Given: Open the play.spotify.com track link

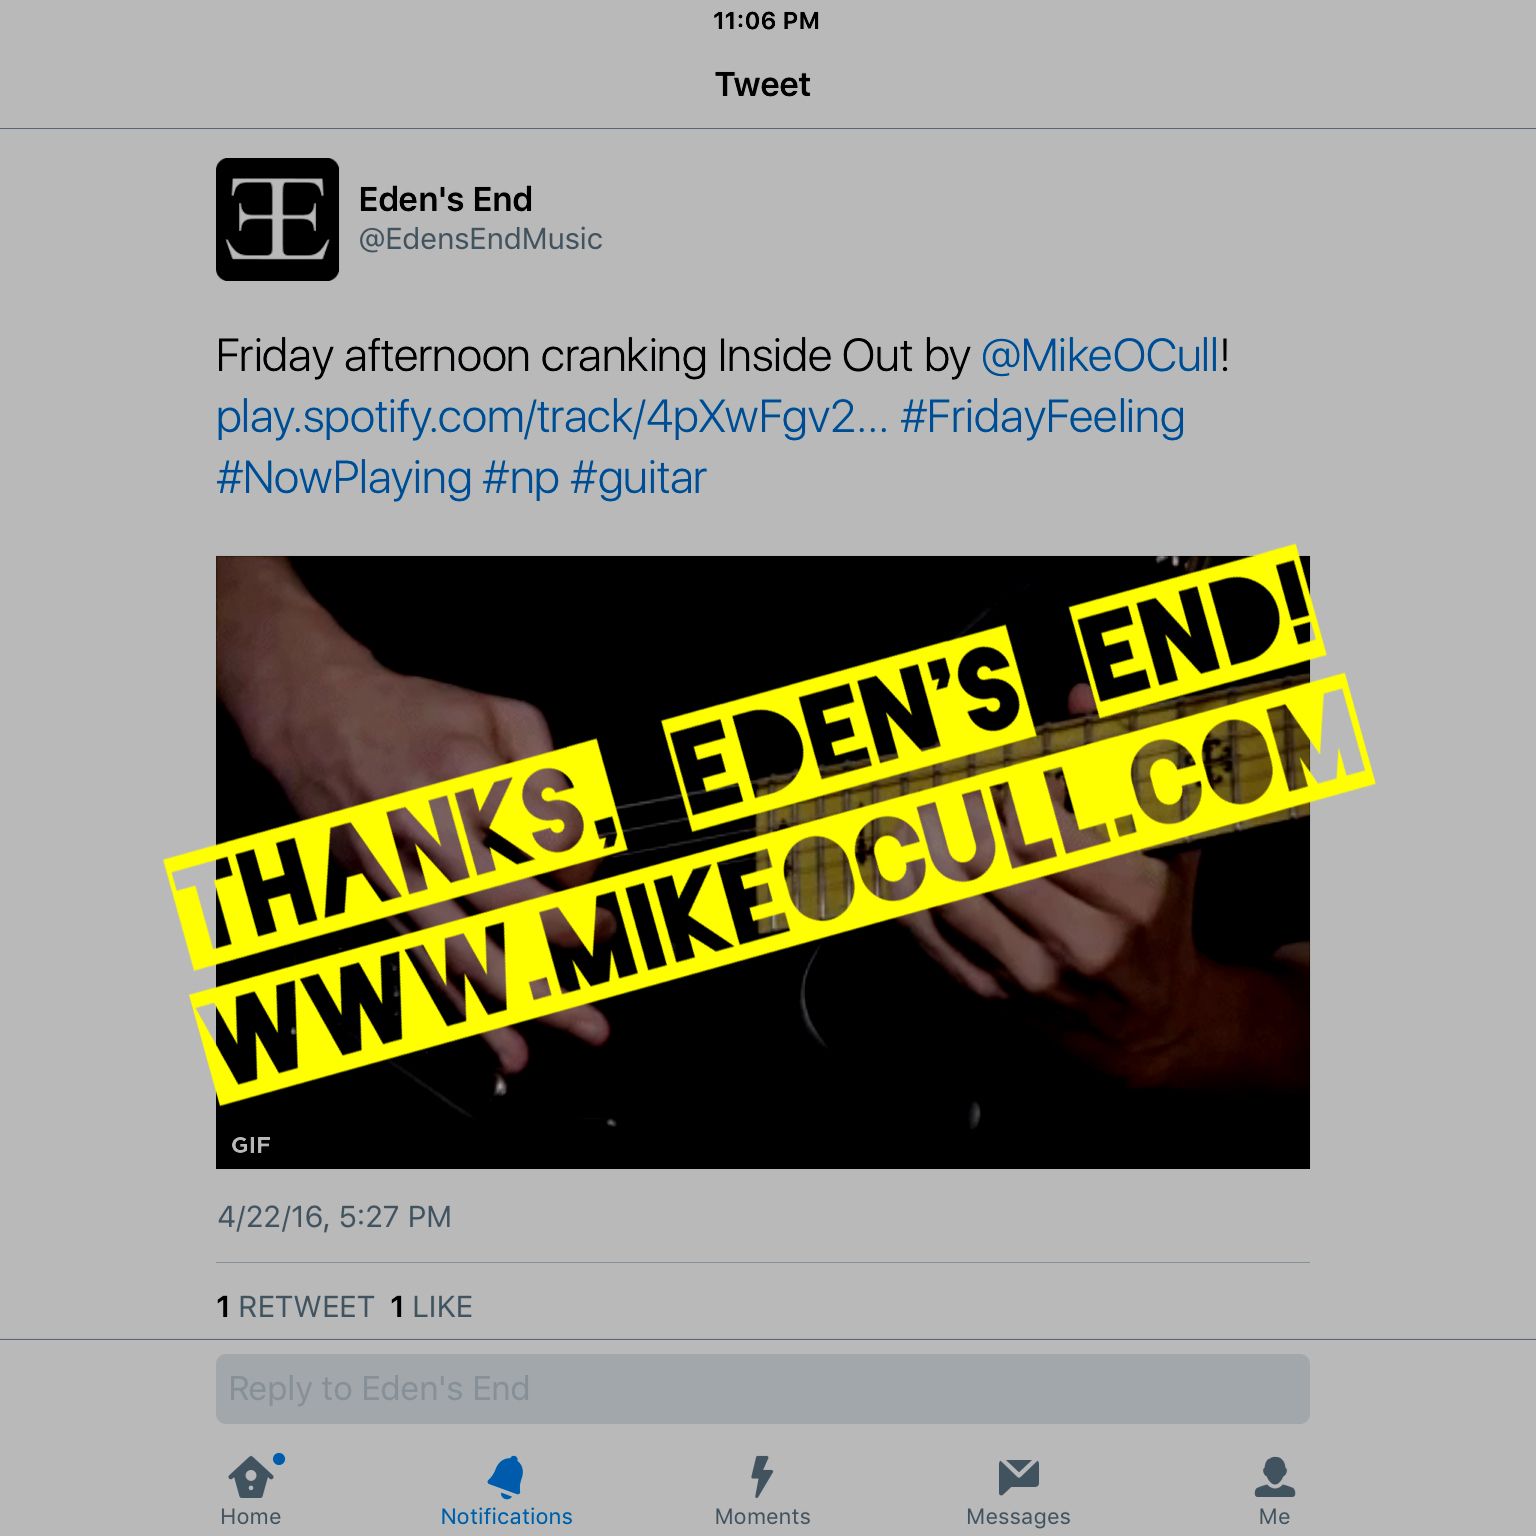Looking at the screenshot, I should click(551, 417).
